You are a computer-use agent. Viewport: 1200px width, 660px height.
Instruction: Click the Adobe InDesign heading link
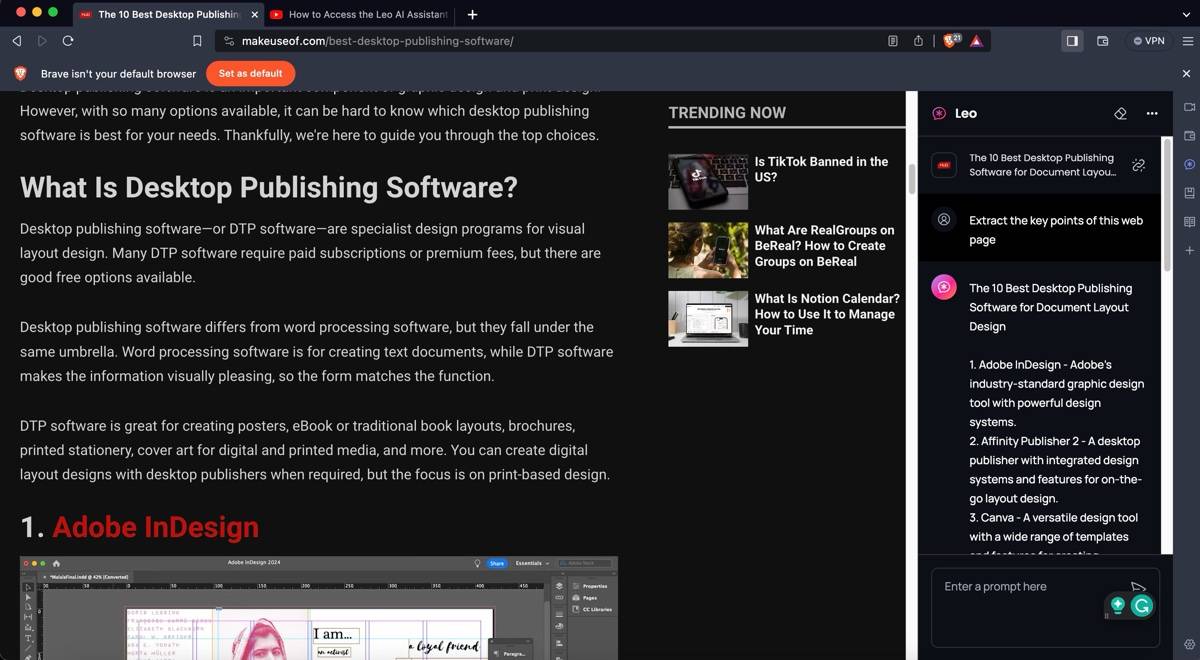[x=155, y=527]
